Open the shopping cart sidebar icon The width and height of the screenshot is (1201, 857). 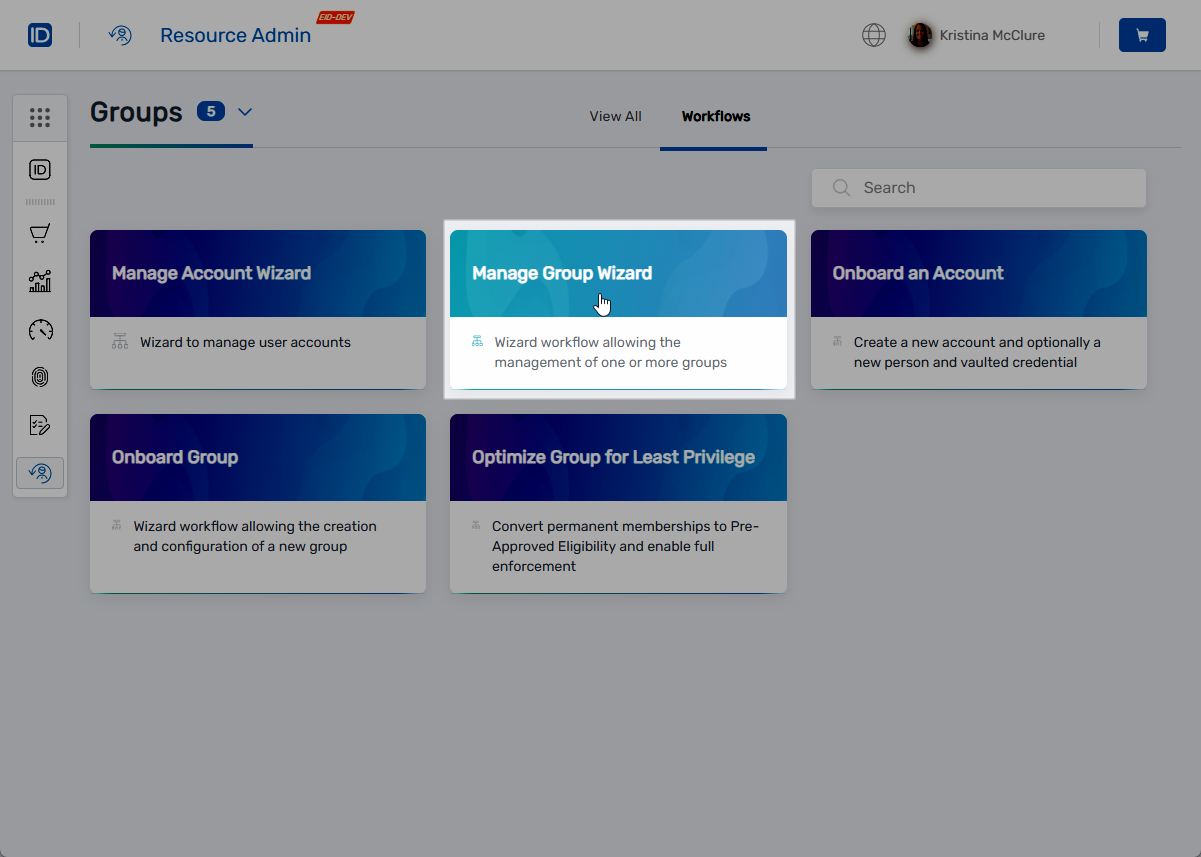coord(40,233)
